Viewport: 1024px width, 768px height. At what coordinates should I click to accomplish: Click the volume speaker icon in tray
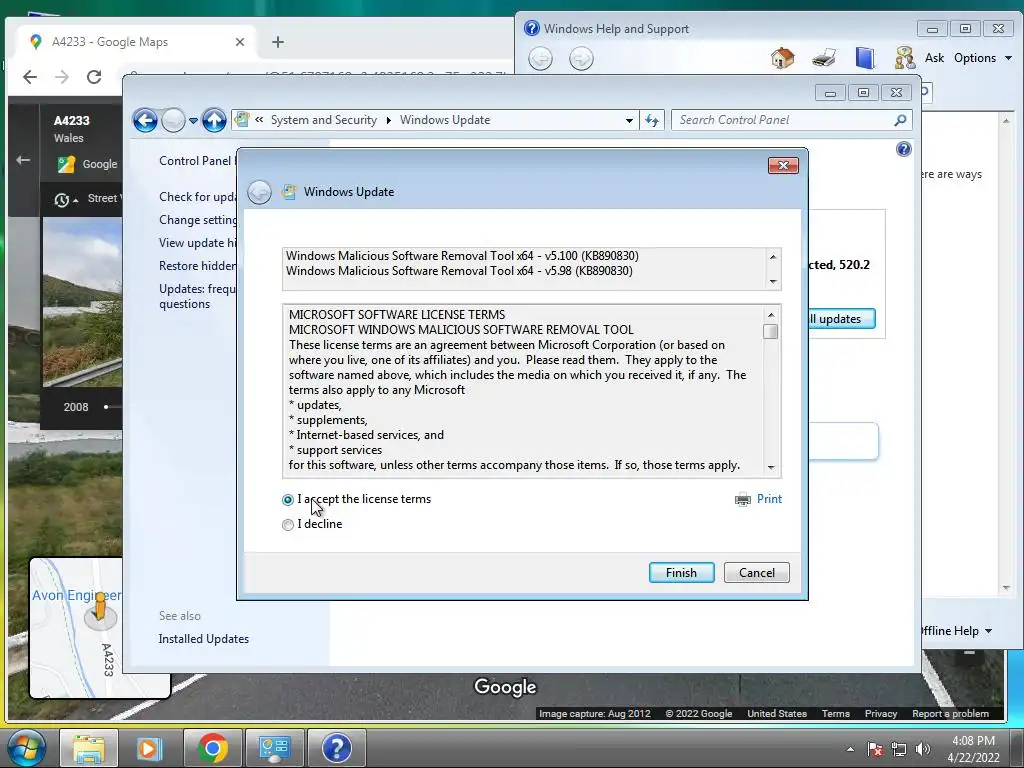click(x=922, y=749)
